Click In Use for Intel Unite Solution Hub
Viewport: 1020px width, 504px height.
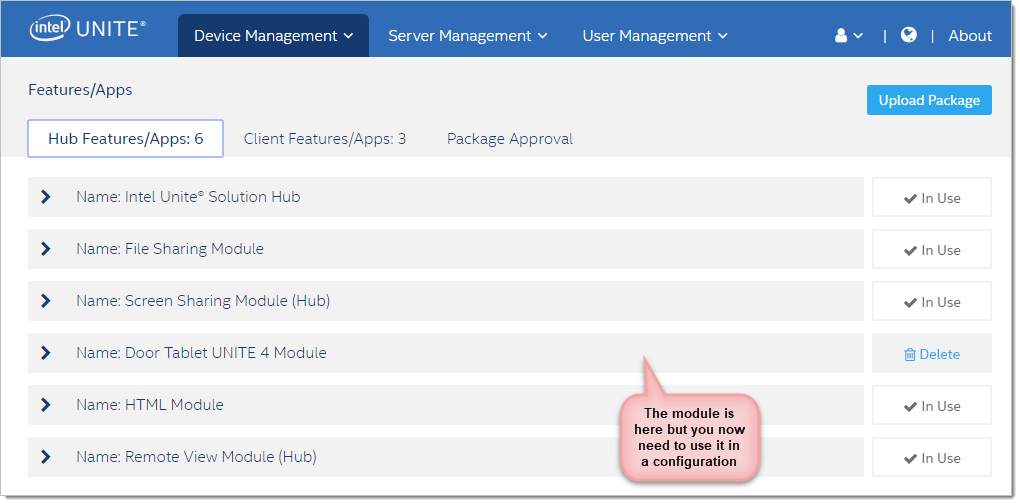coord(932,198)
